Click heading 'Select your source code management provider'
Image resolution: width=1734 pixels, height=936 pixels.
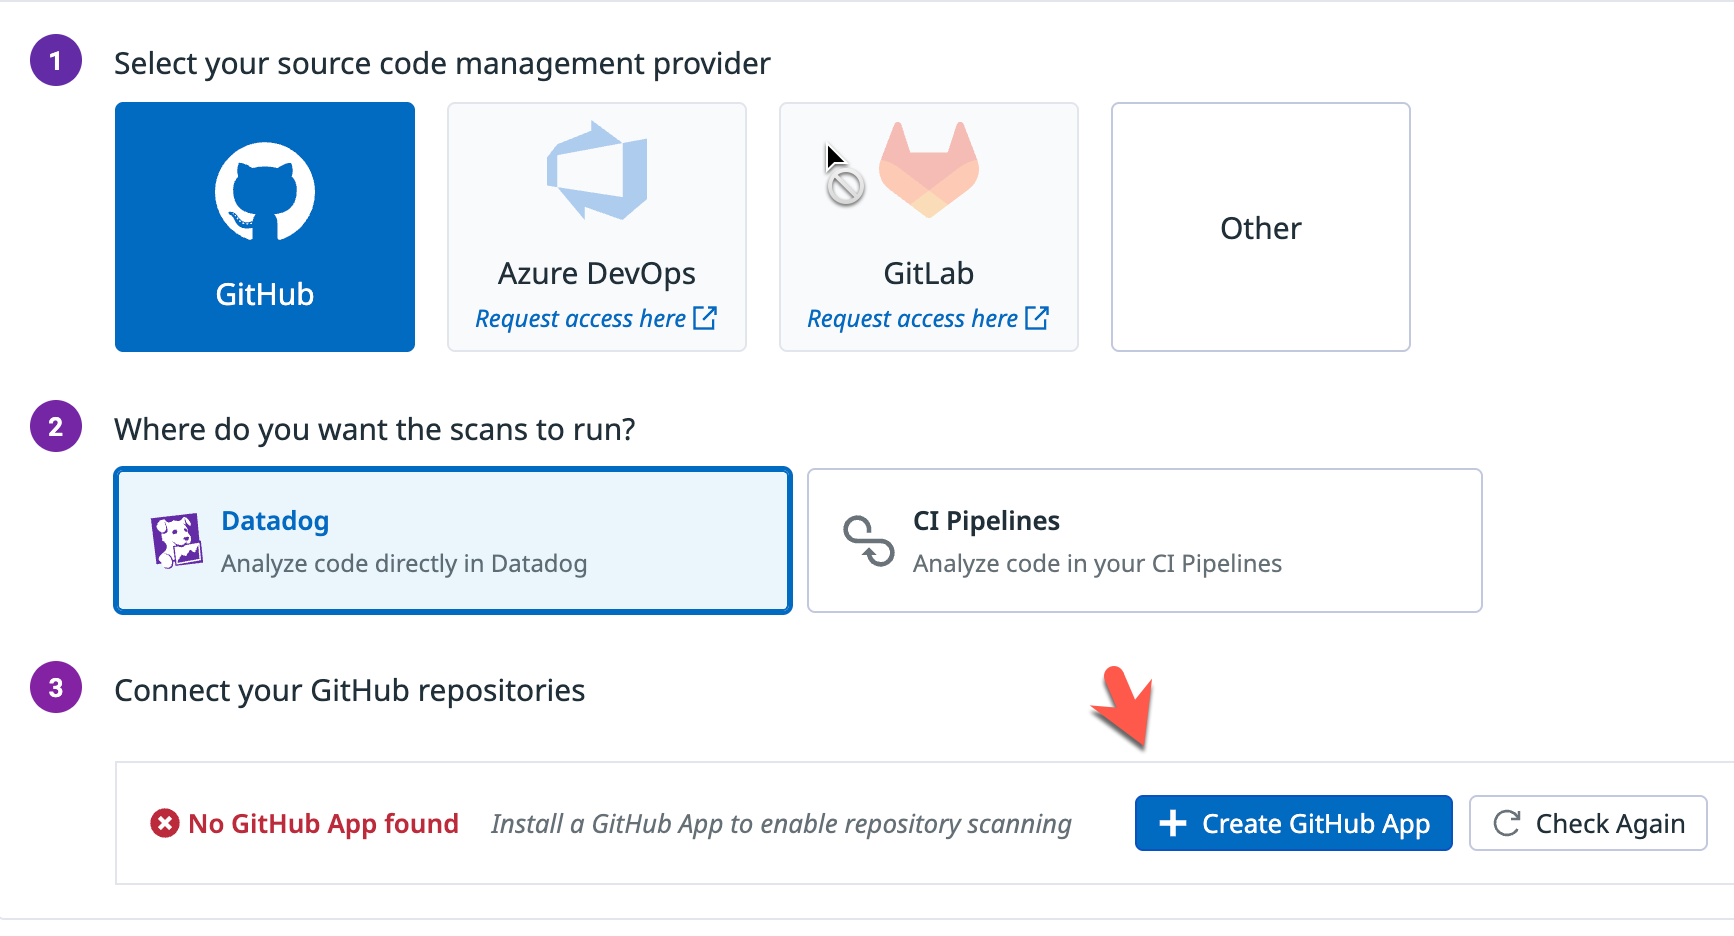point(442,63)
